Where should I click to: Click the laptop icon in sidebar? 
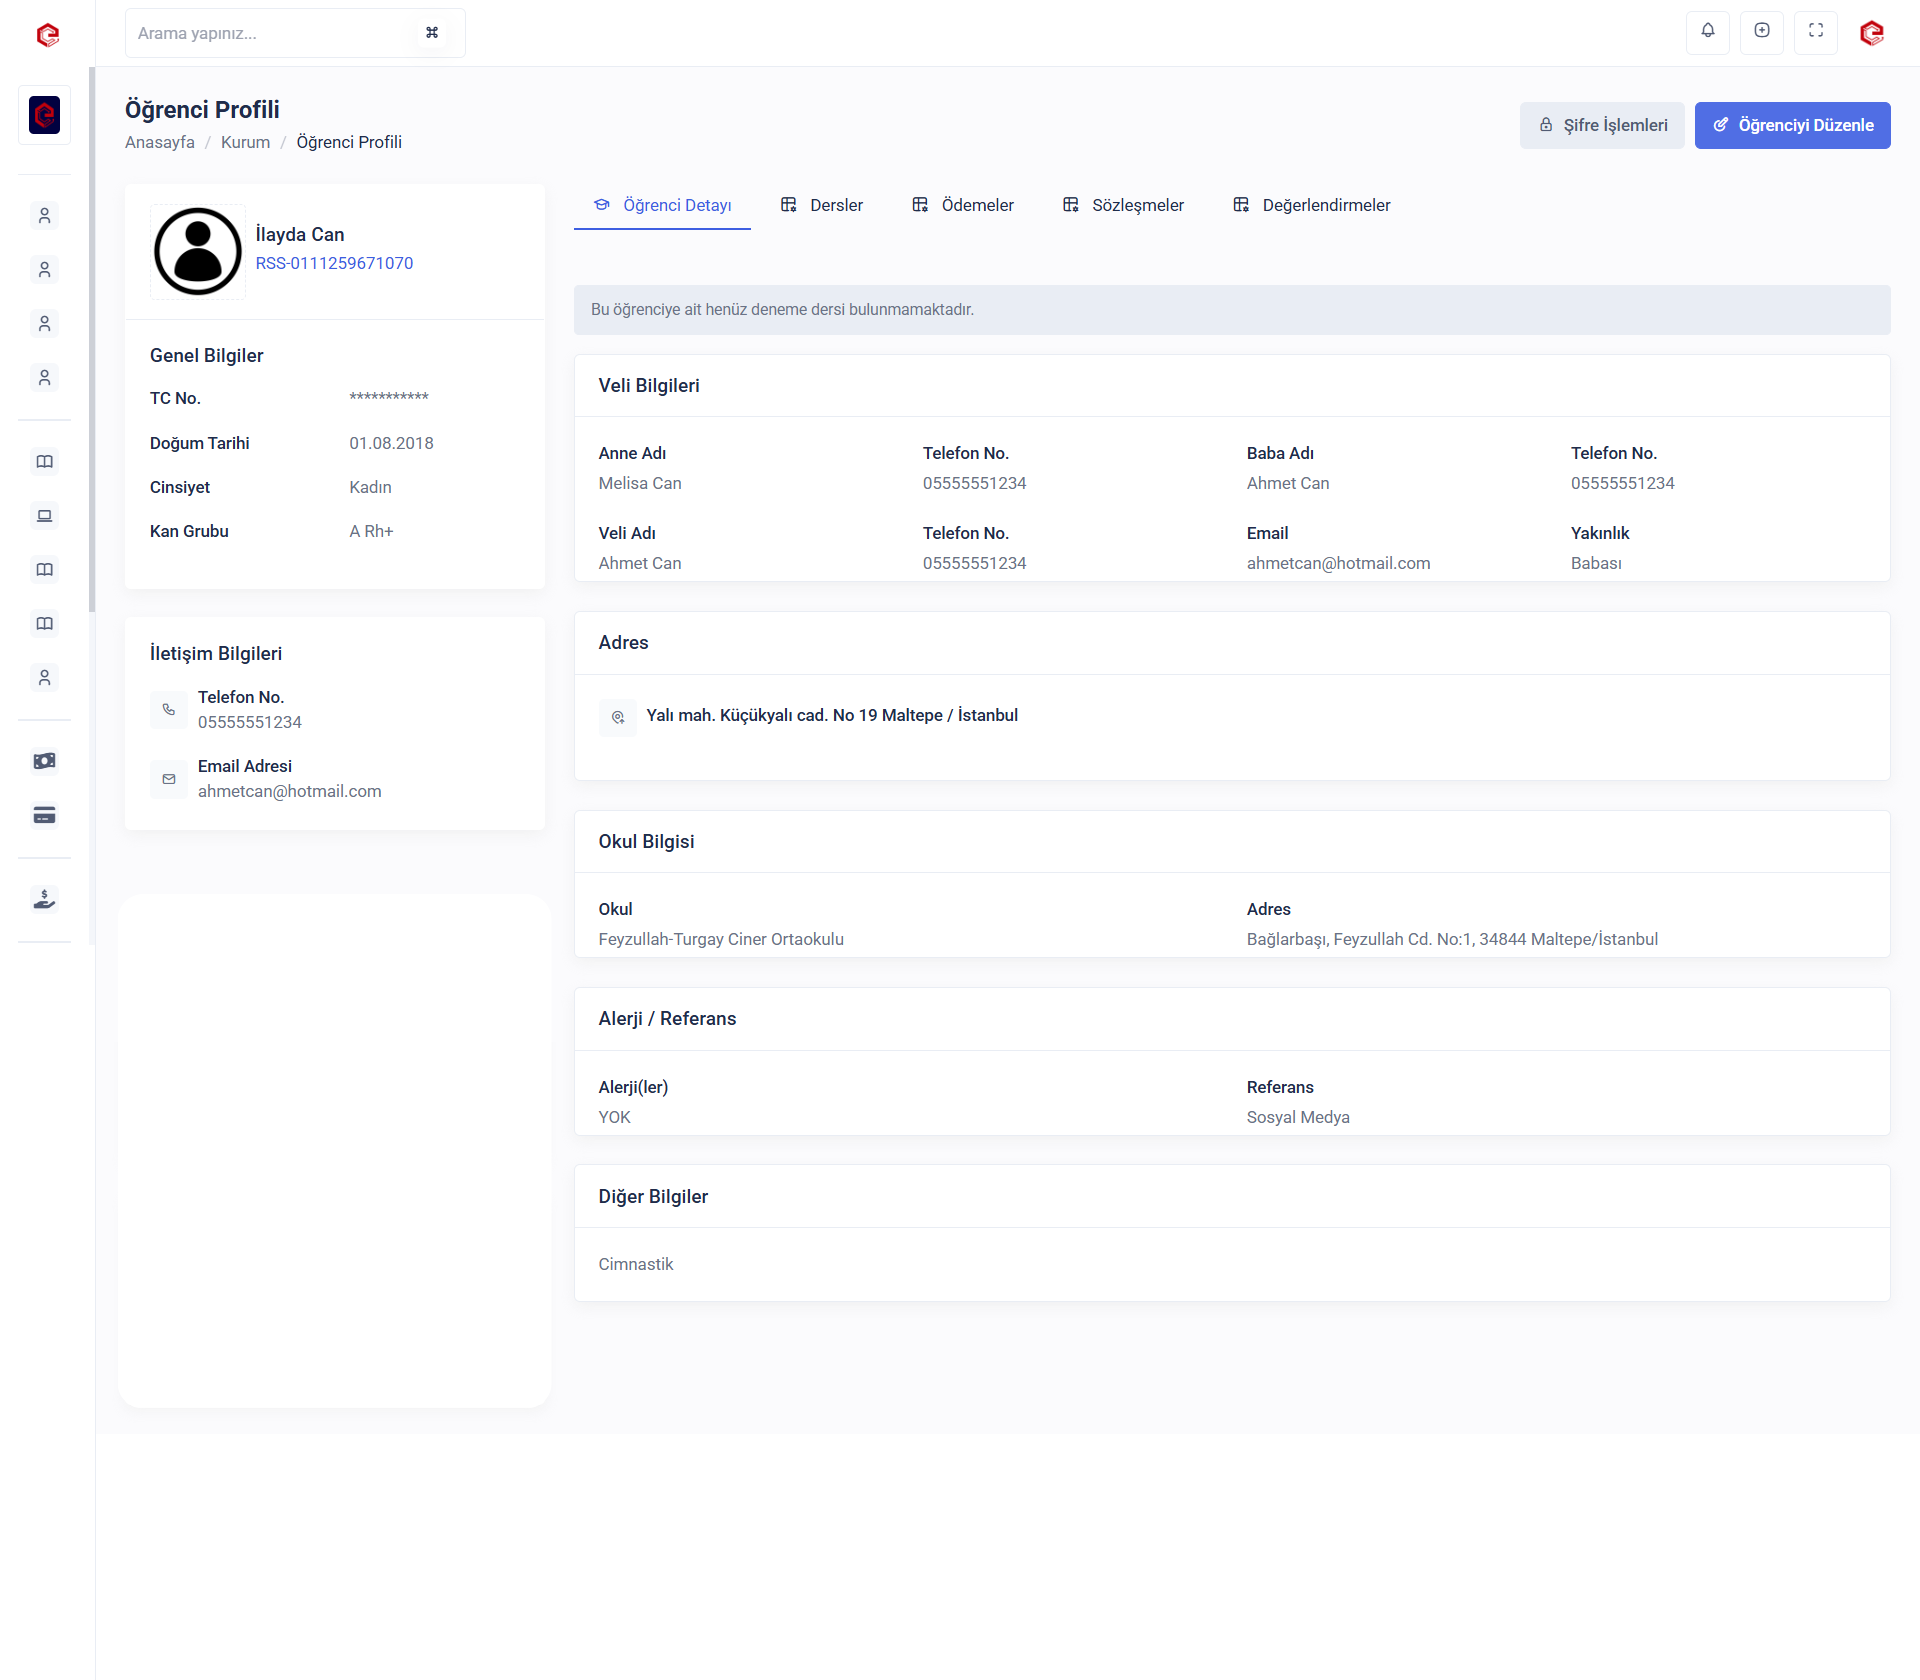tap(44, 516)
